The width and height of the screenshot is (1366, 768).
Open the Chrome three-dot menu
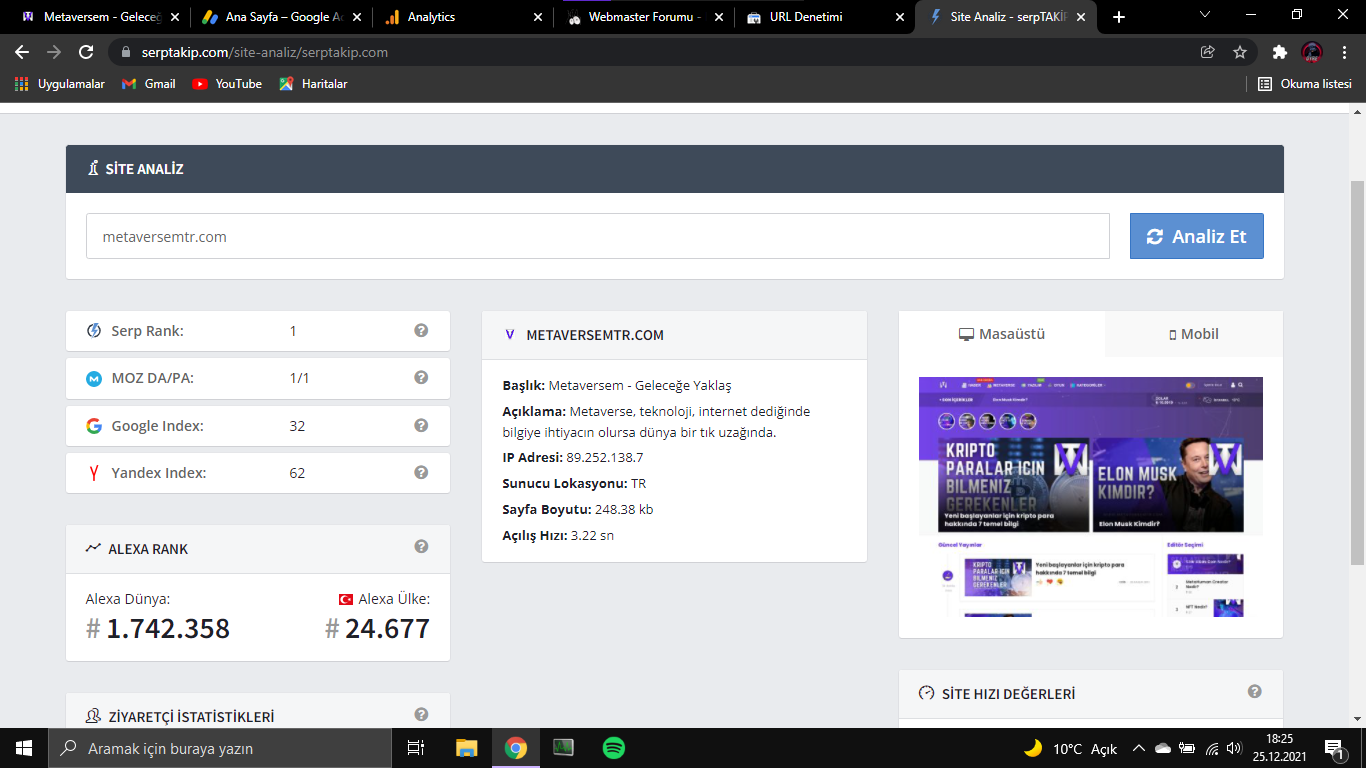(1343, 52)
